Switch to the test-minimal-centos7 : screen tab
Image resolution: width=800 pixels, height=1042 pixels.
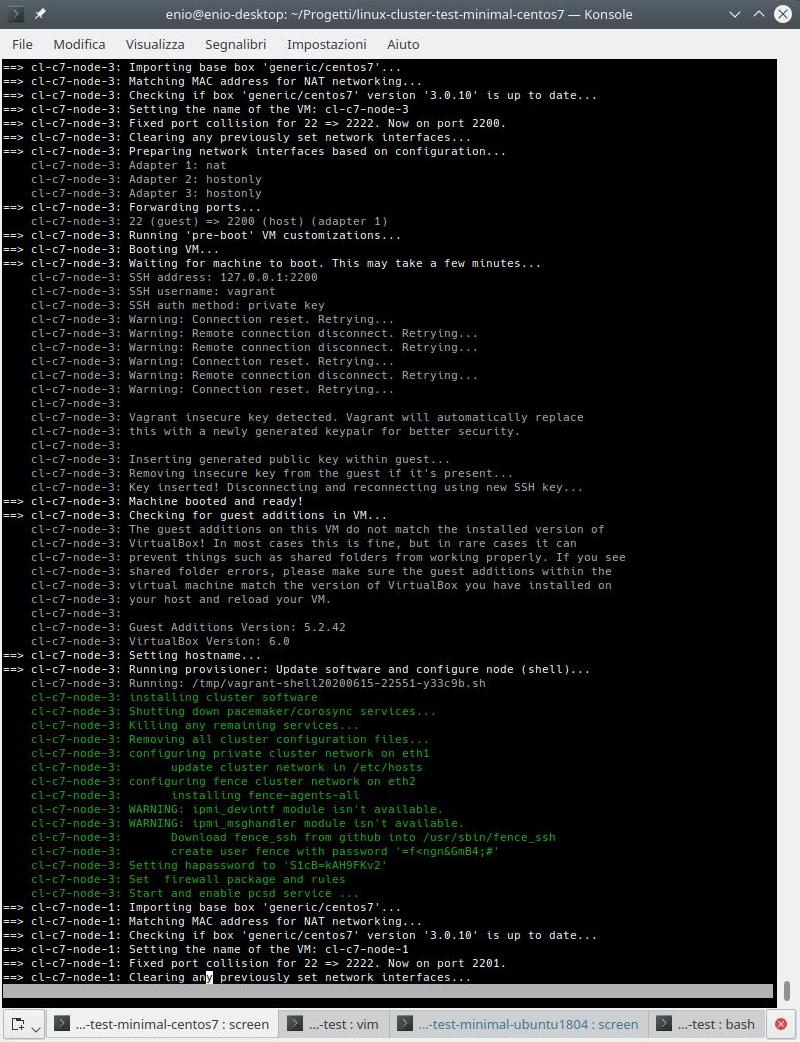point(162,1024)
